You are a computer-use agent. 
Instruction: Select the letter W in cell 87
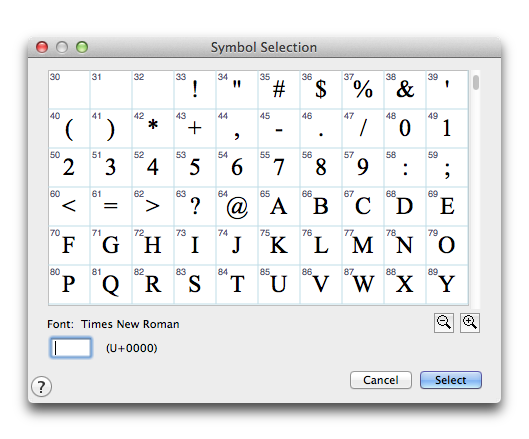point(363,284)
